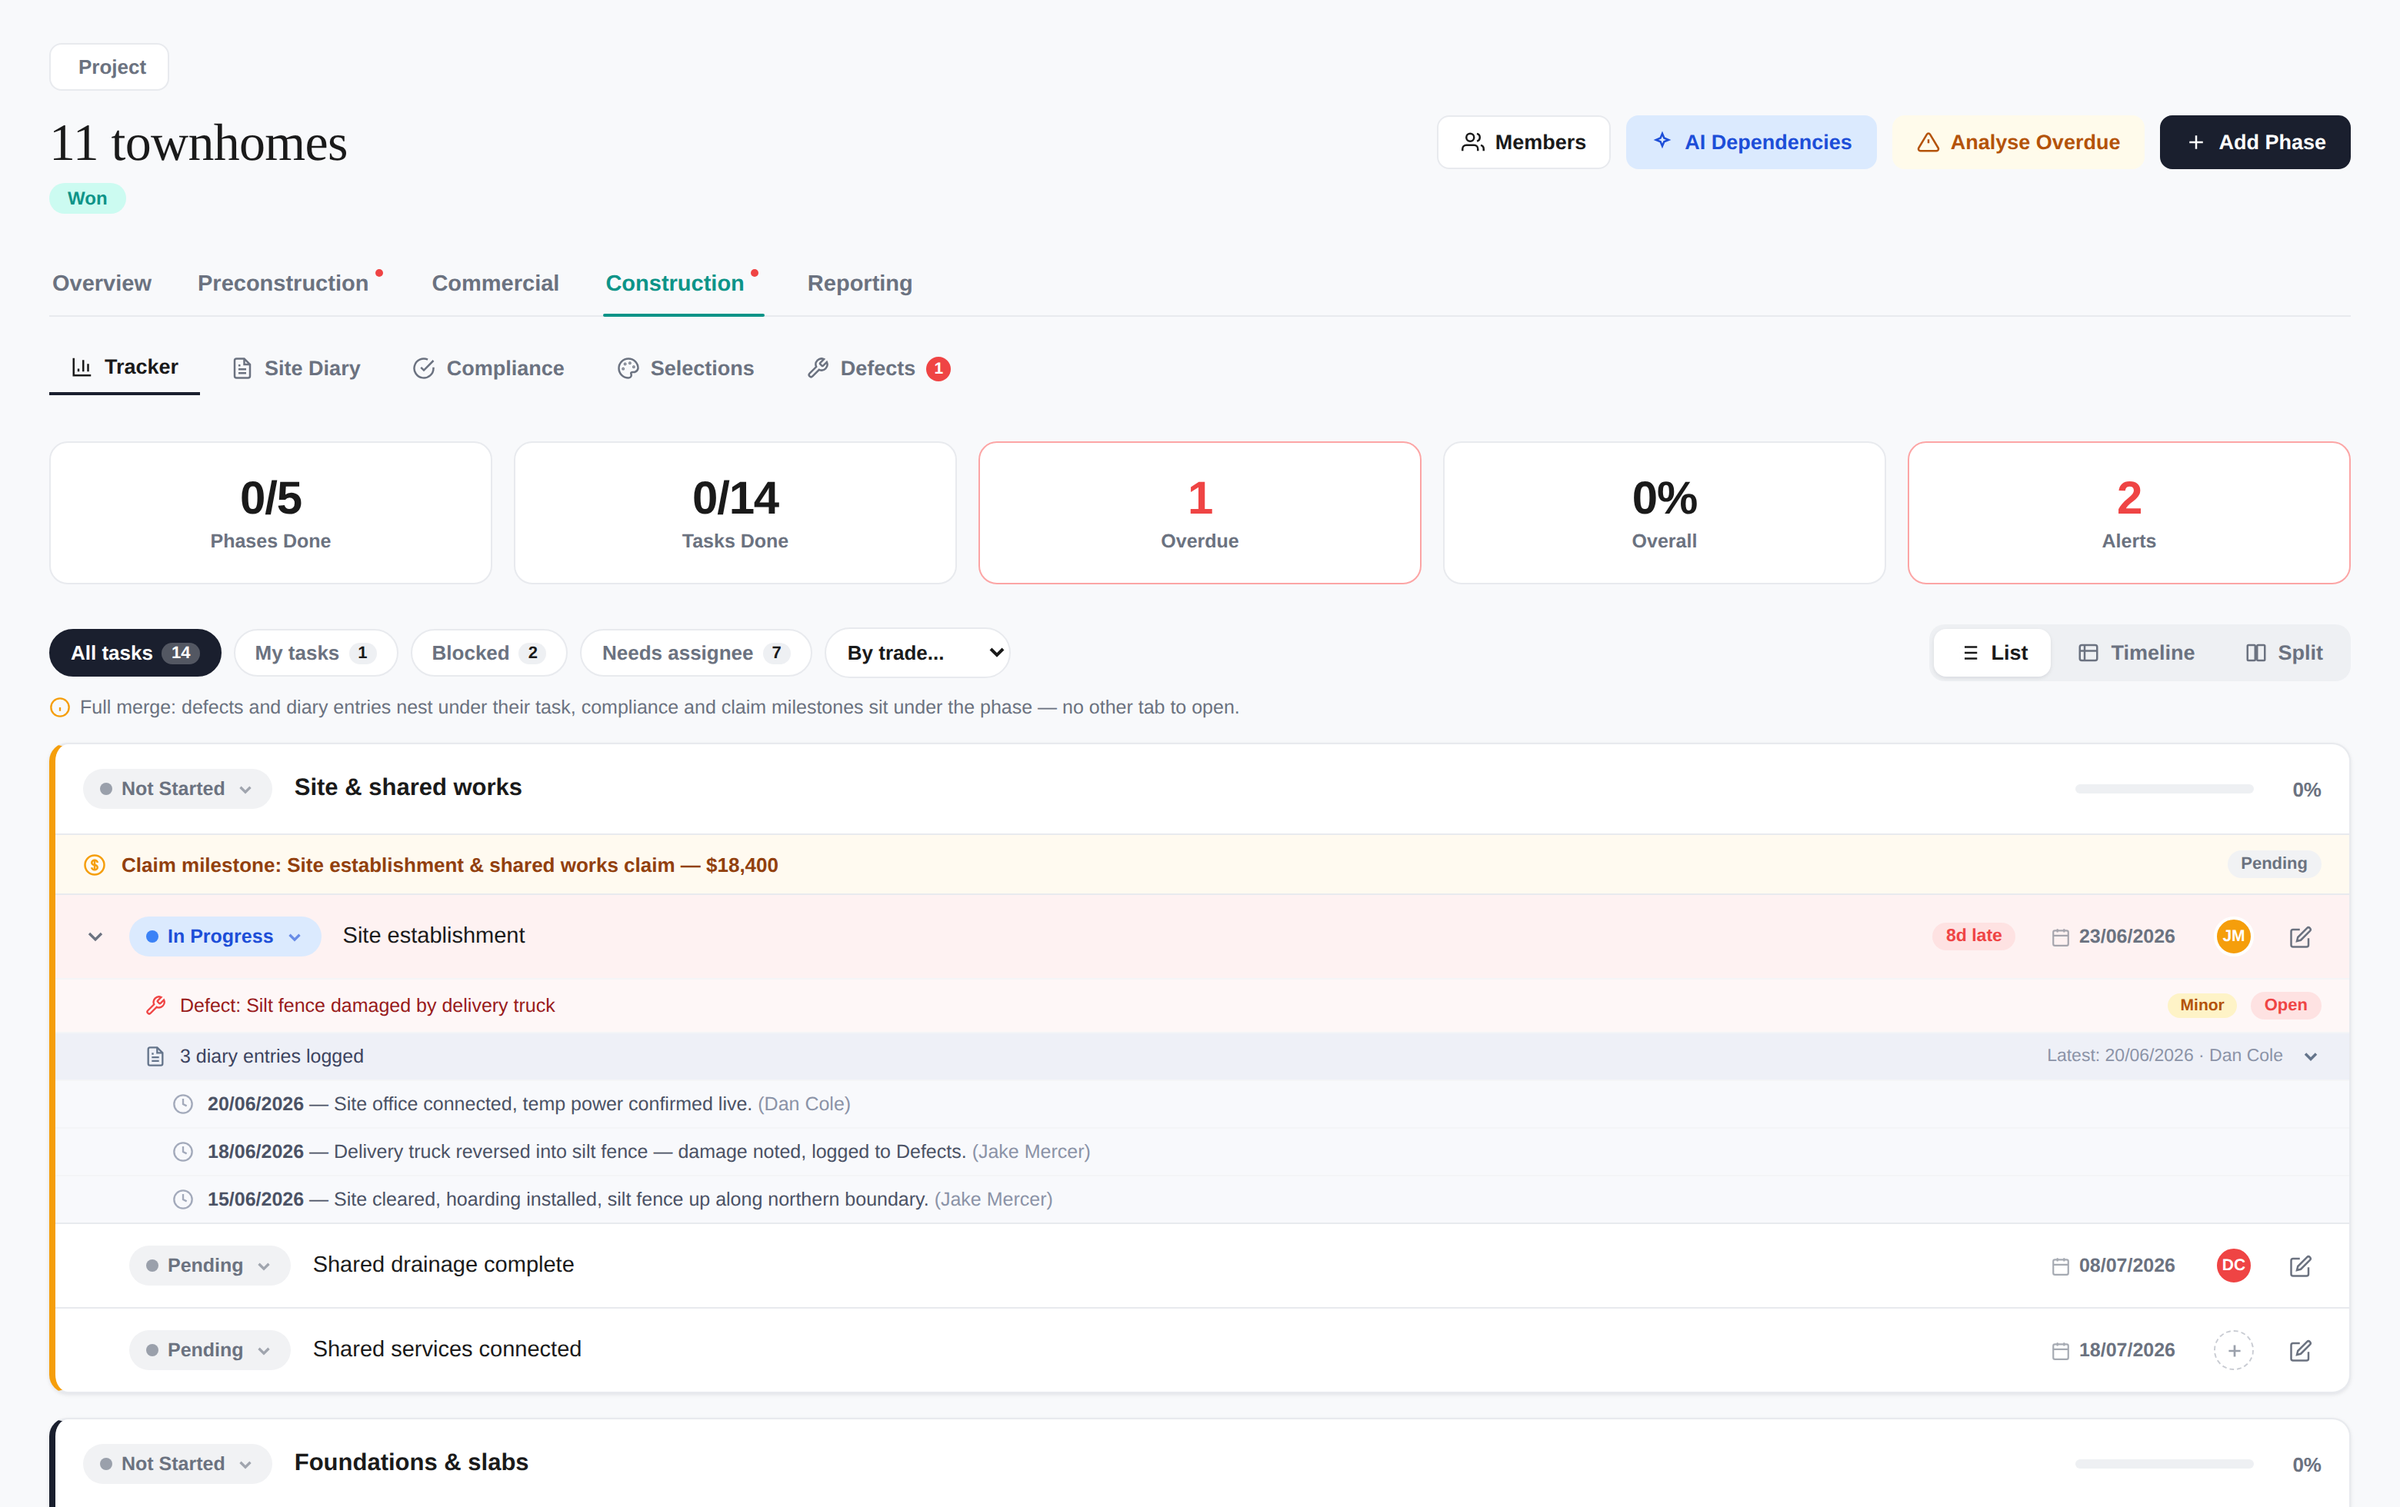The image size is (2400, 1507).
Task: Click the red Defects count badge
Action: [x=938, y=369]
